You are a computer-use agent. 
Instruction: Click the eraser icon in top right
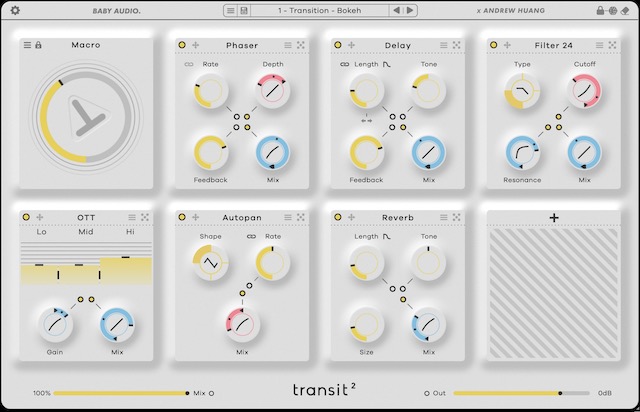point(625,11)
